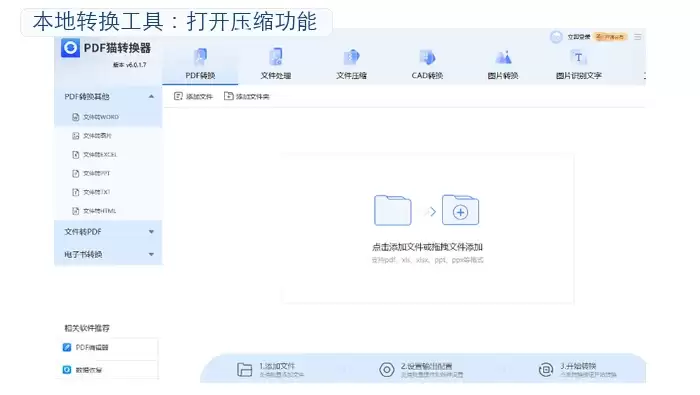
Task: Open the hamburger menu at top right
Action: [638, 37]
